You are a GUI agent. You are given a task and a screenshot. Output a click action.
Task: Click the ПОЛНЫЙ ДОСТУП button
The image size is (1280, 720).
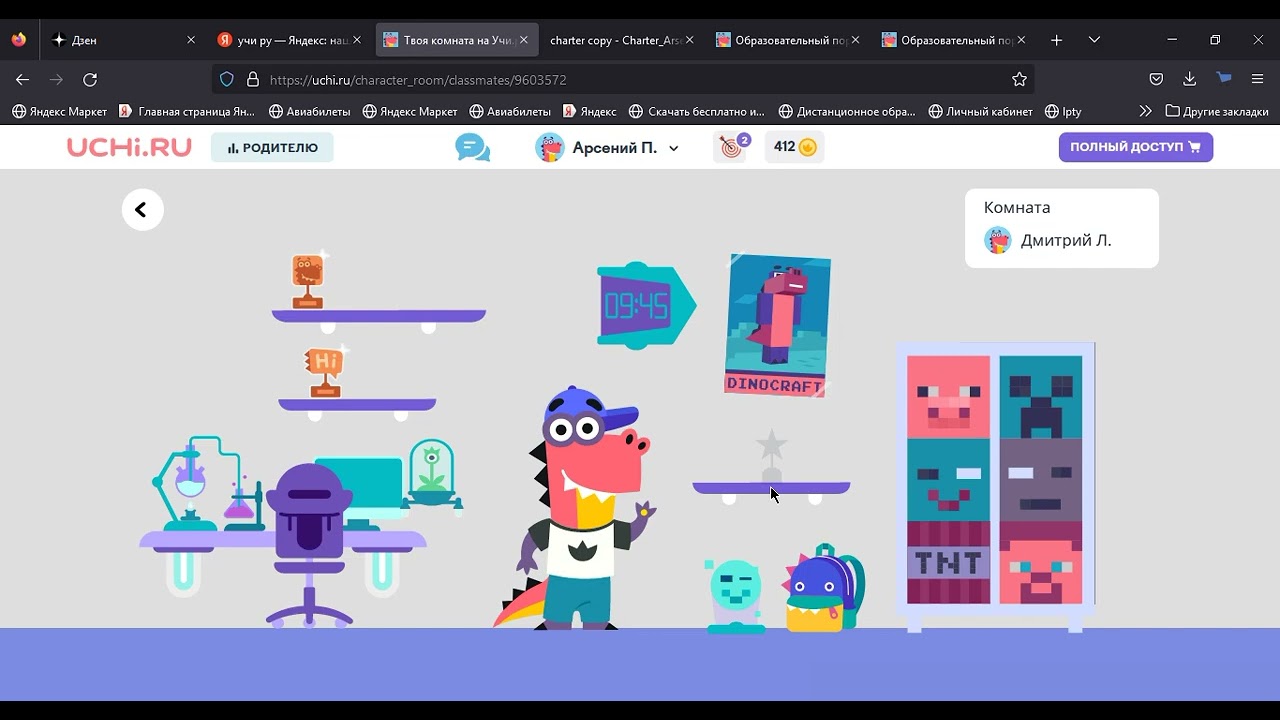coord(1136,147)
